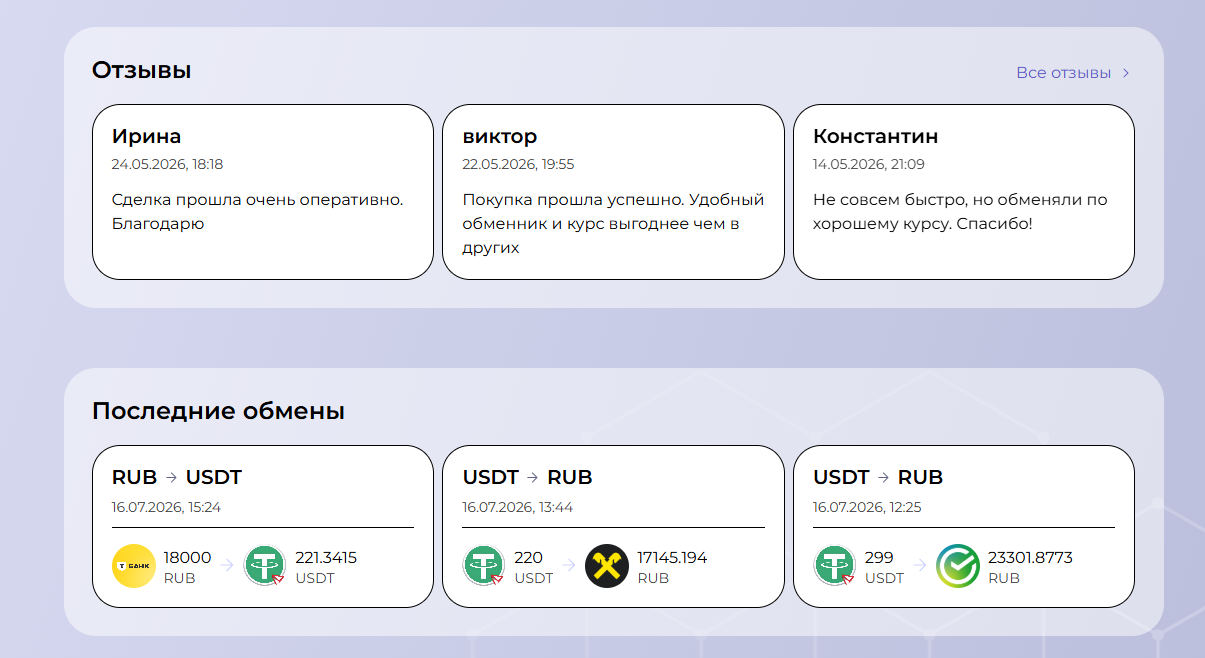Click the arrow between 299 USDT and 23301.8773 RUB
This screenshot has width=1205, height=658.
point(920,566)
